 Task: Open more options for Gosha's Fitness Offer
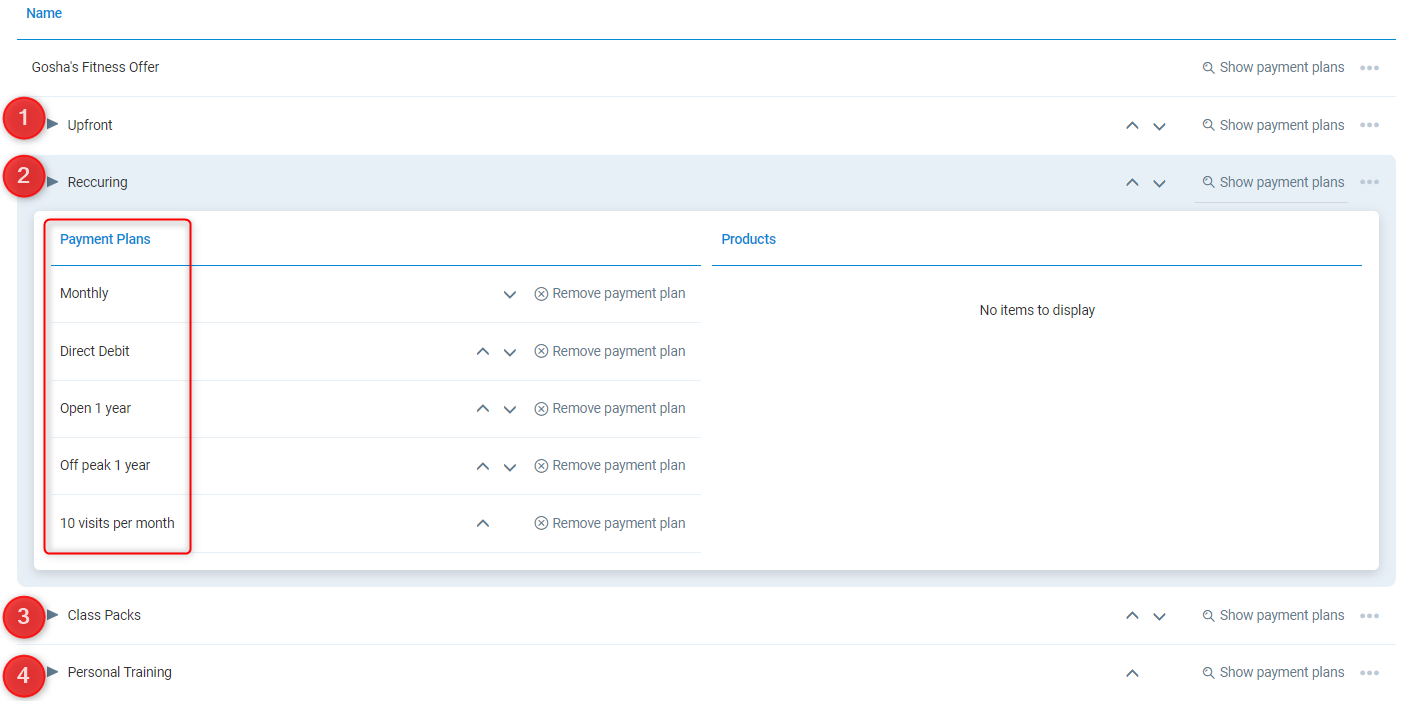1369,68
